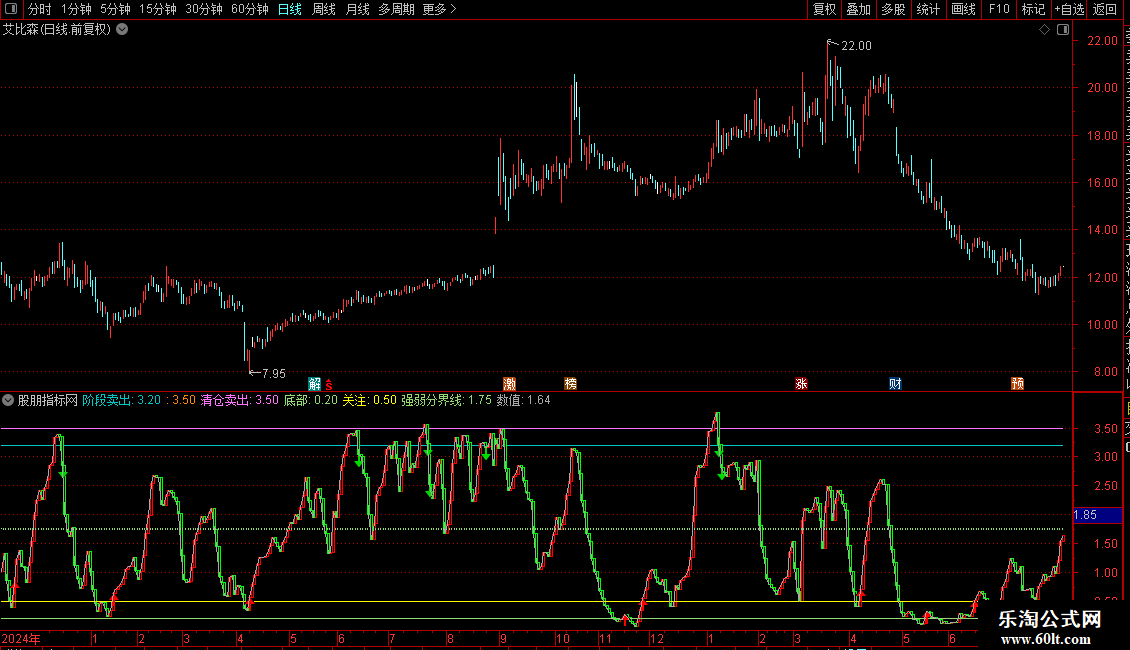The height and width of the screenshot is (650, 1130).
Task: Select the 30分钟 period
Action: point(204,9)
